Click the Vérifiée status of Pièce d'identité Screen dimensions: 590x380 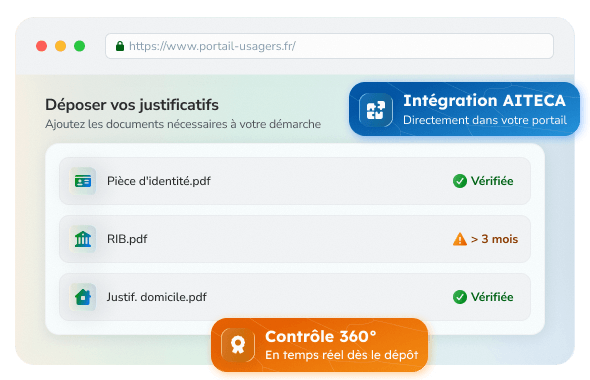[492, 181]
